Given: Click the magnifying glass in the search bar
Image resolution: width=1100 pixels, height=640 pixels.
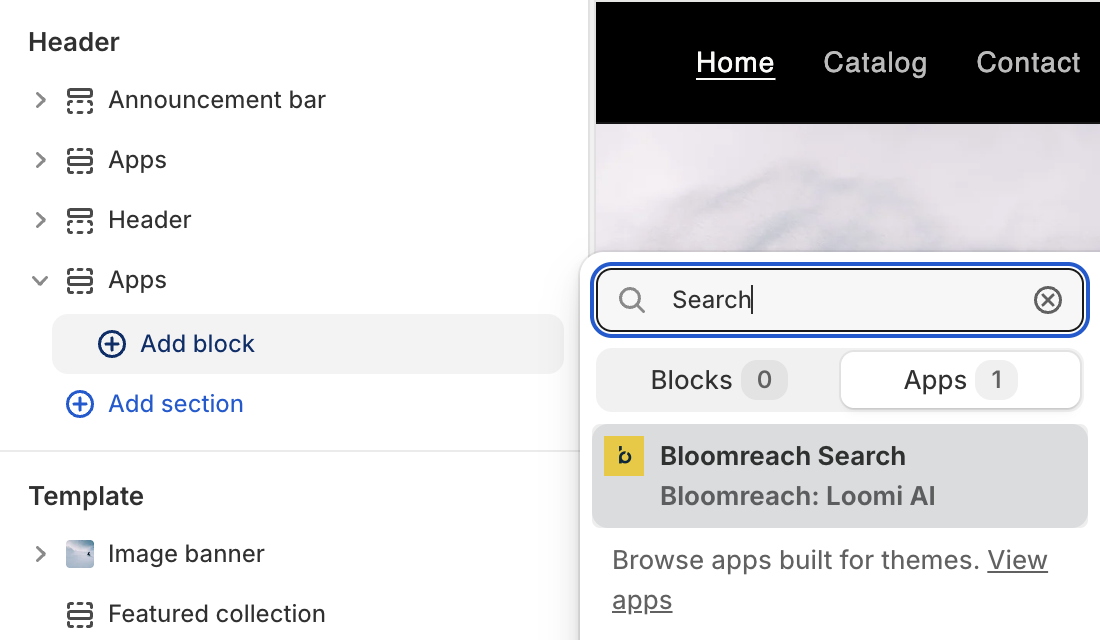Looking at the screenshot, I should [x=632, y=299].
